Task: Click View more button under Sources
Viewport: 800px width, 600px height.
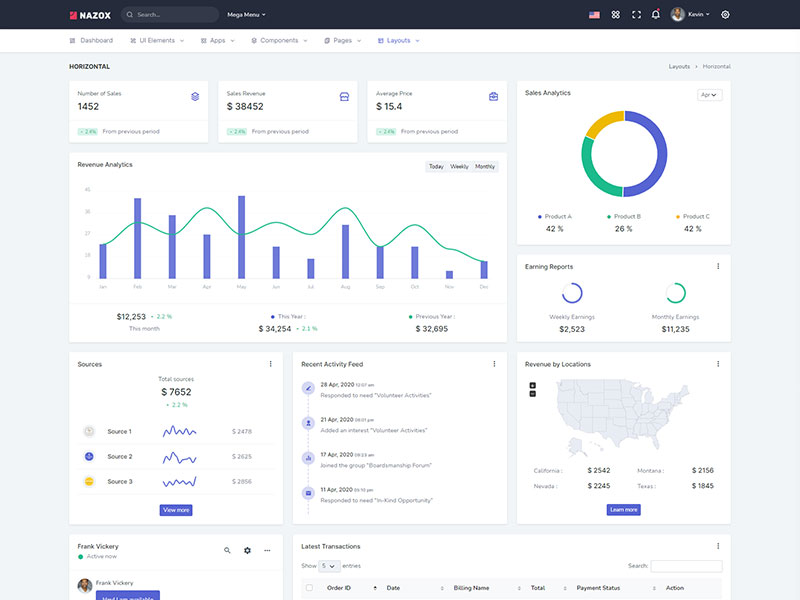Action: tap(176, 510)
